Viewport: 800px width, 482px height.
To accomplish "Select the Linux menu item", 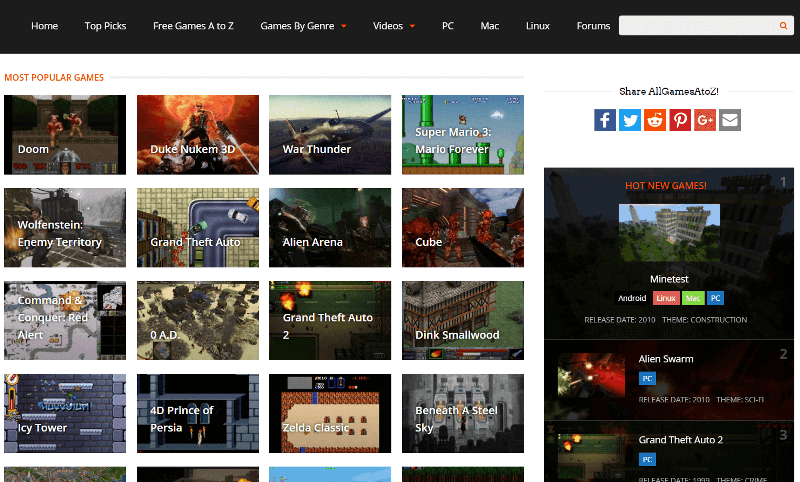I will pyautogui.click(x=538, y=26).
